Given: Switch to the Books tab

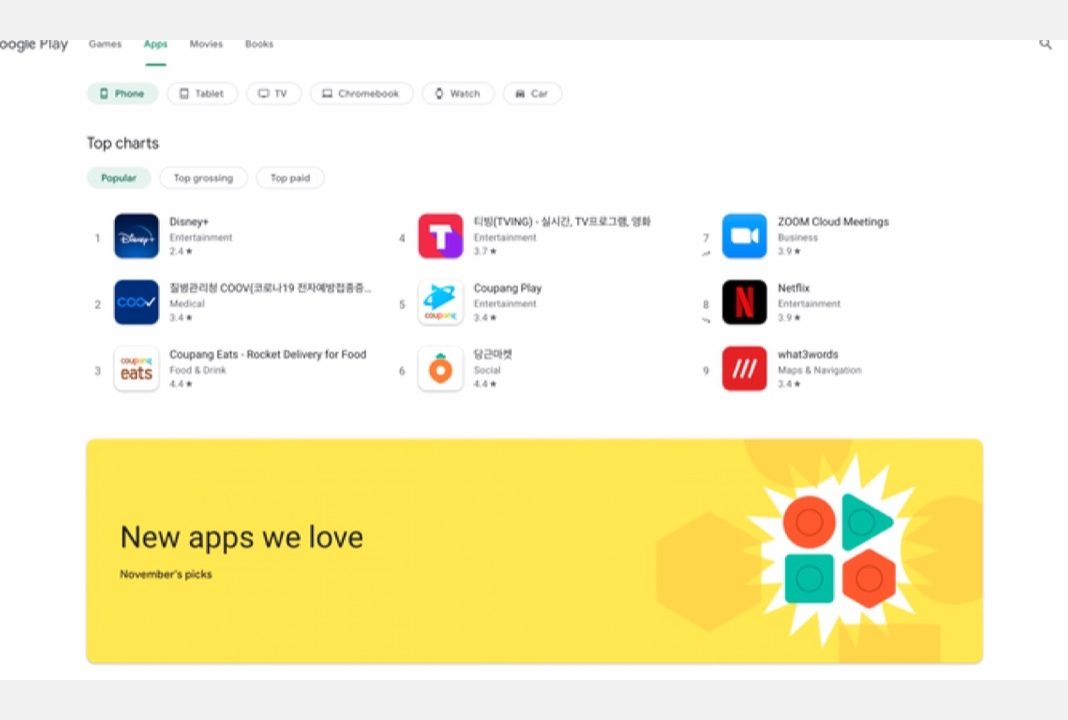Looking at the screenshot, I should pos(259,44).
